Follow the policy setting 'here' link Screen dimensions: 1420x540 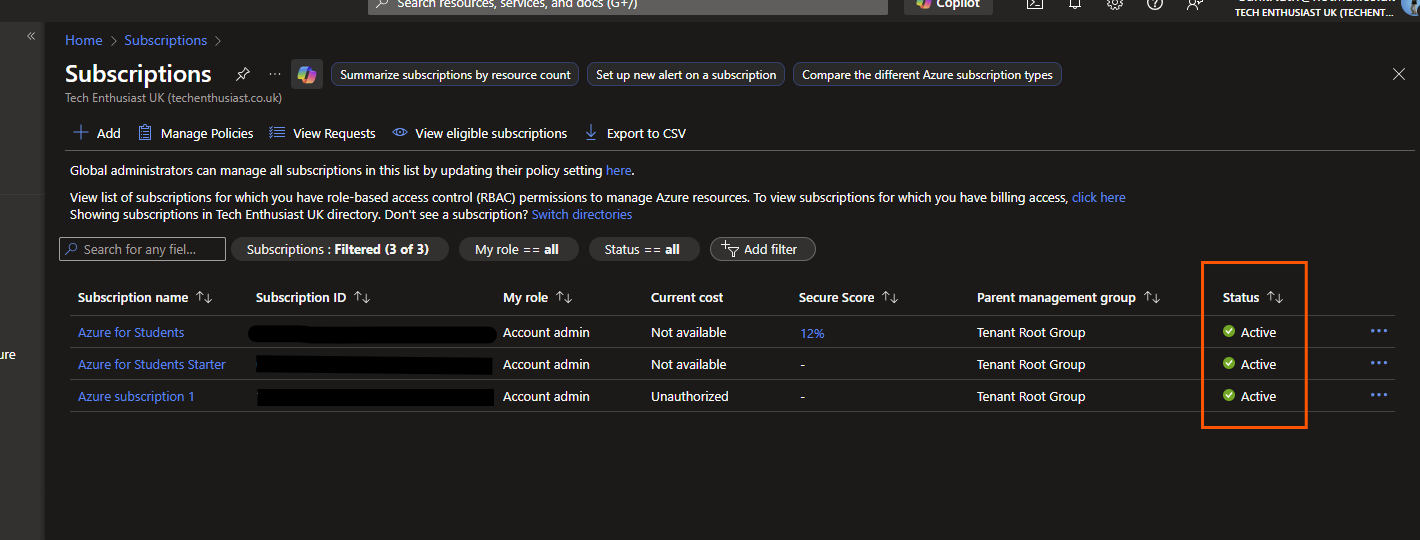tap(618, 171)
